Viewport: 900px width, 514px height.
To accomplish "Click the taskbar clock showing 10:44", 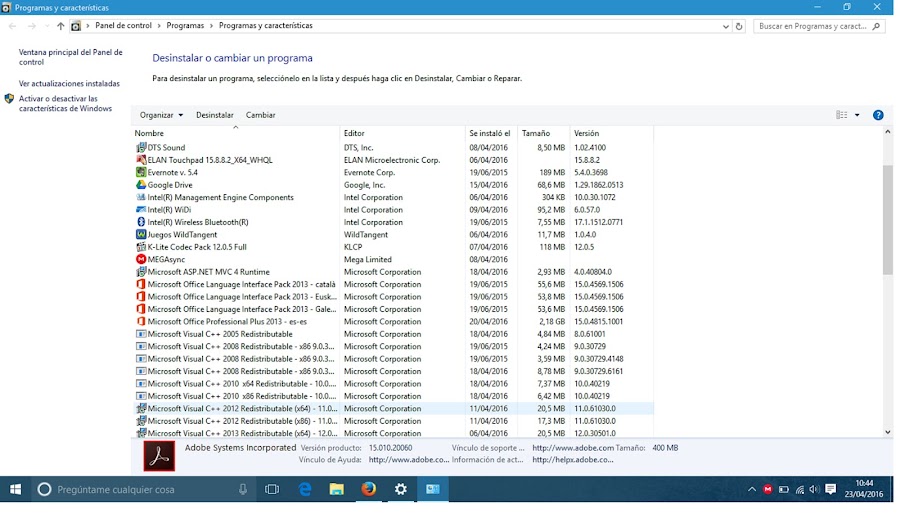I will pos(863,489).
